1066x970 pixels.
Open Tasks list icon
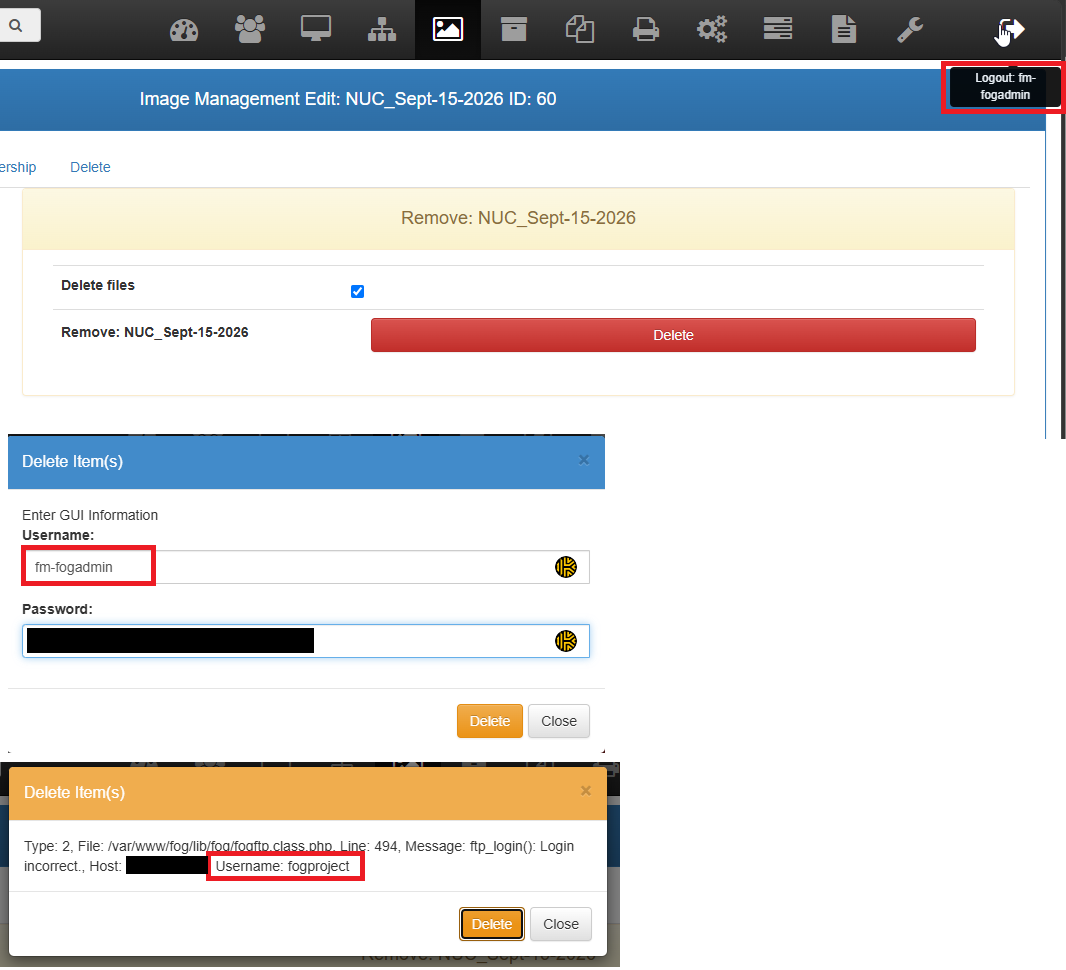point(778,29)
